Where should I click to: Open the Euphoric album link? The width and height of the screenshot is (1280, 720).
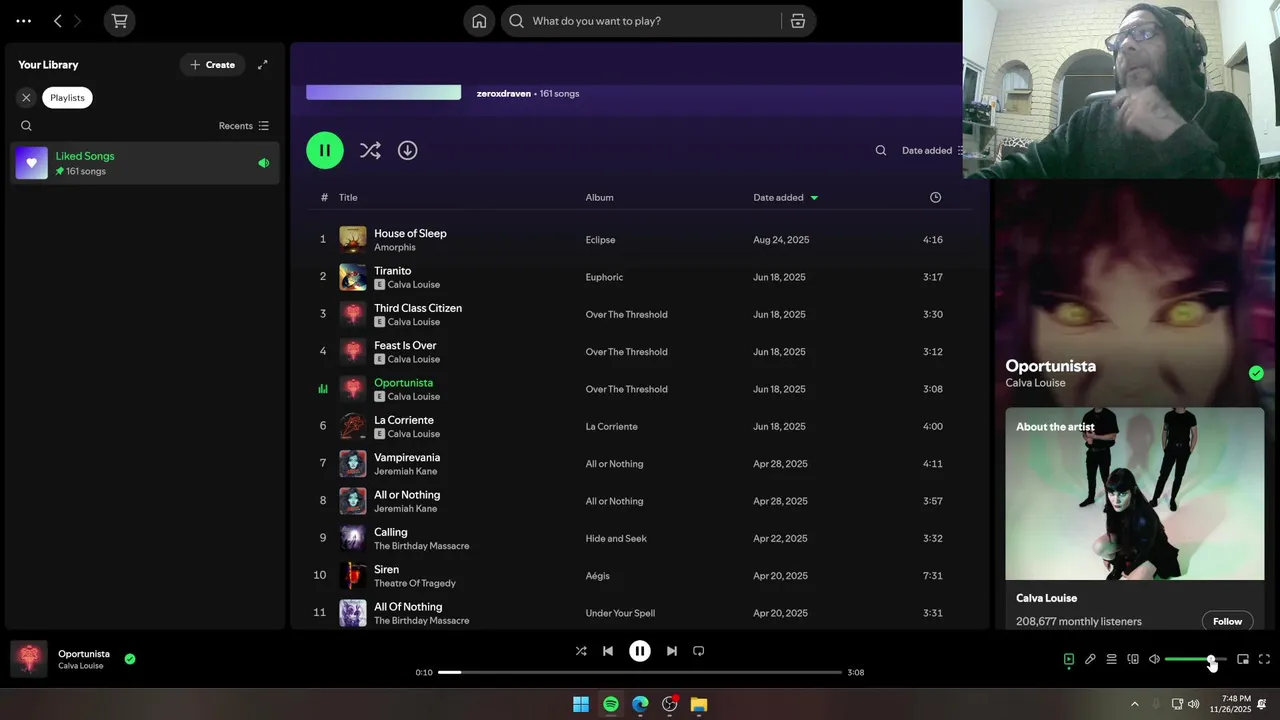tap(604, 277)
